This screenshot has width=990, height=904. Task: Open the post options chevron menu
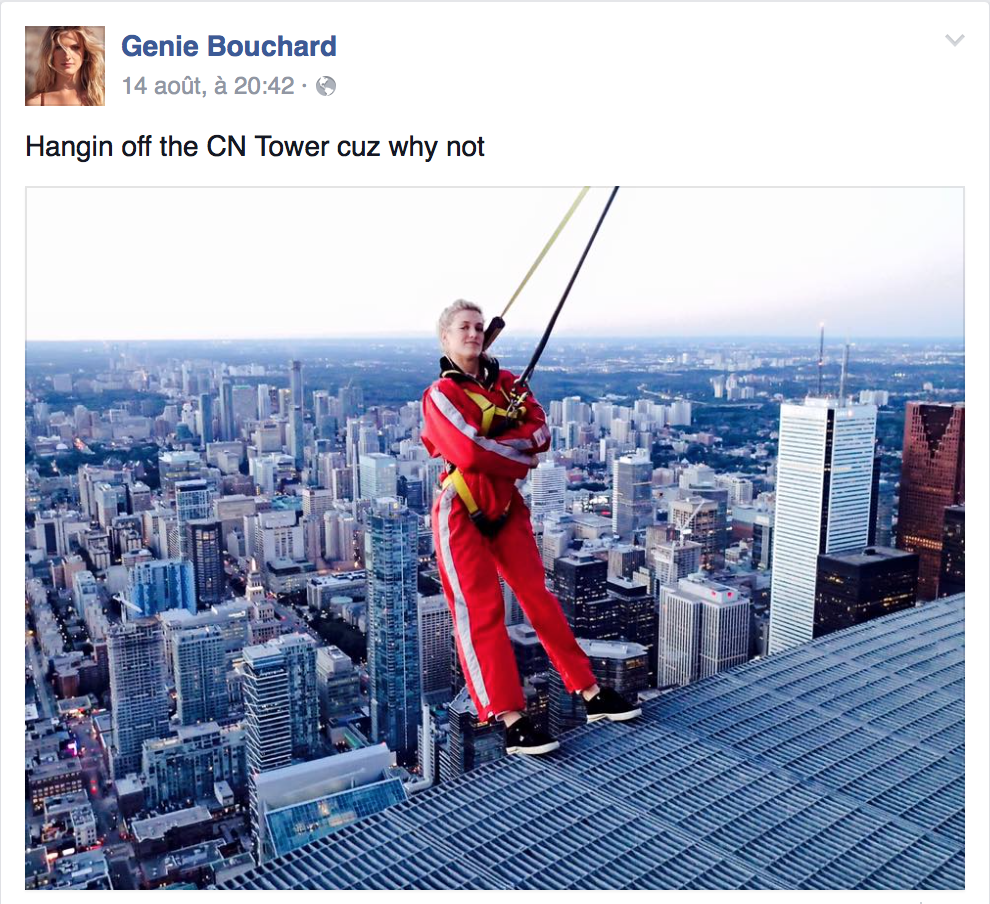pos(954,40)
